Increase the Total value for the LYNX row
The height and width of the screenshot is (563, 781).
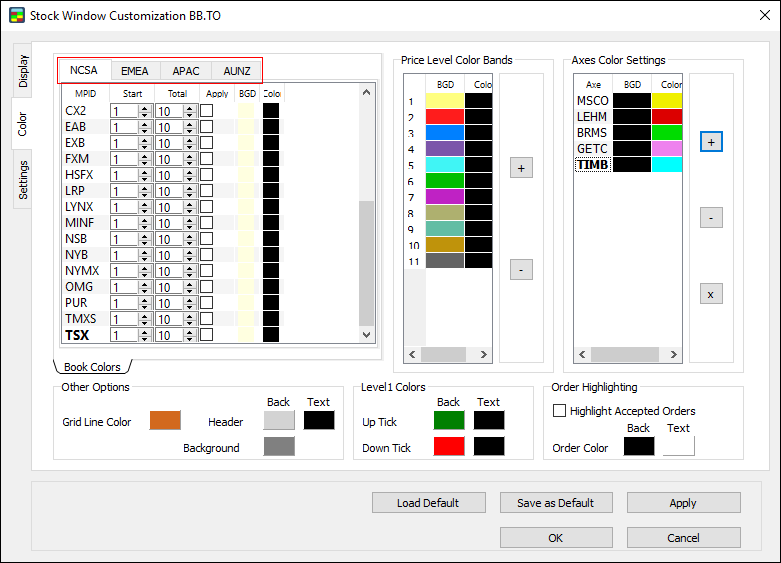click(190, 203)
